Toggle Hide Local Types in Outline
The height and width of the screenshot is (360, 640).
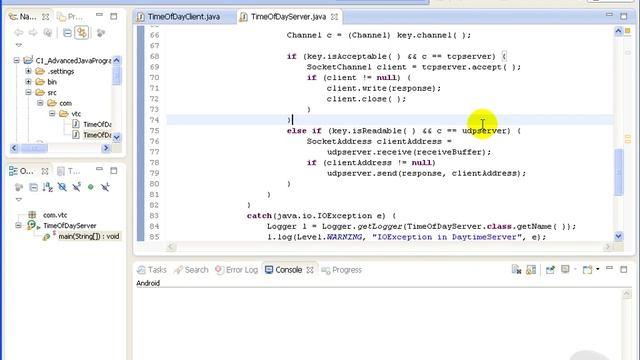(x=105, y=187)
